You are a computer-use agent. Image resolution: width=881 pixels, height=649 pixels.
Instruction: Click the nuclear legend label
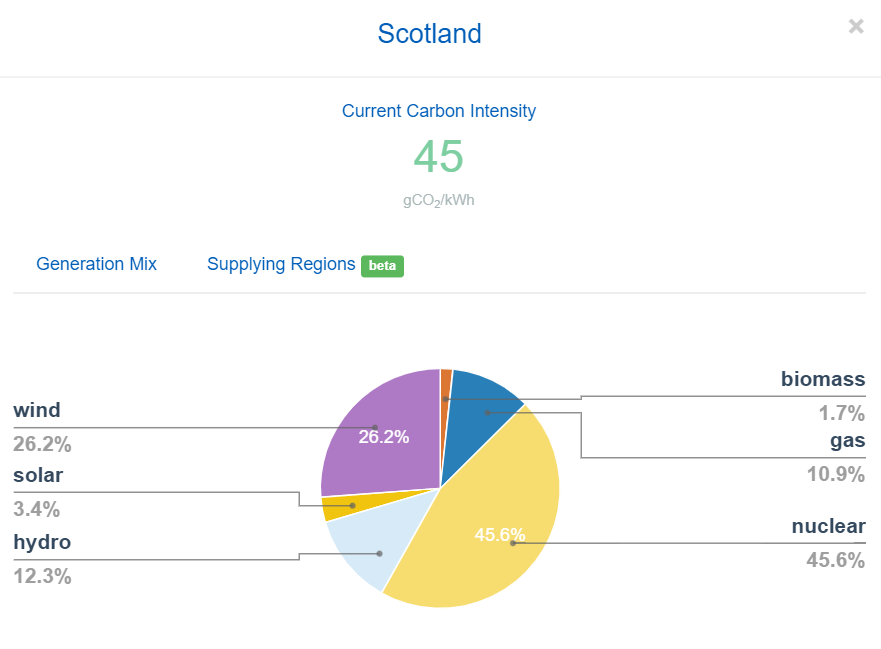[828, 526]
